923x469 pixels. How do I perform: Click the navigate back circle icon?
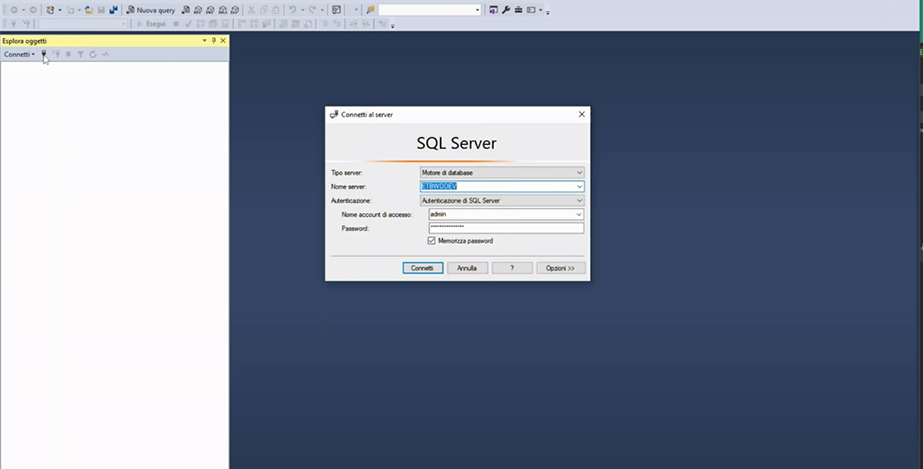14,10
